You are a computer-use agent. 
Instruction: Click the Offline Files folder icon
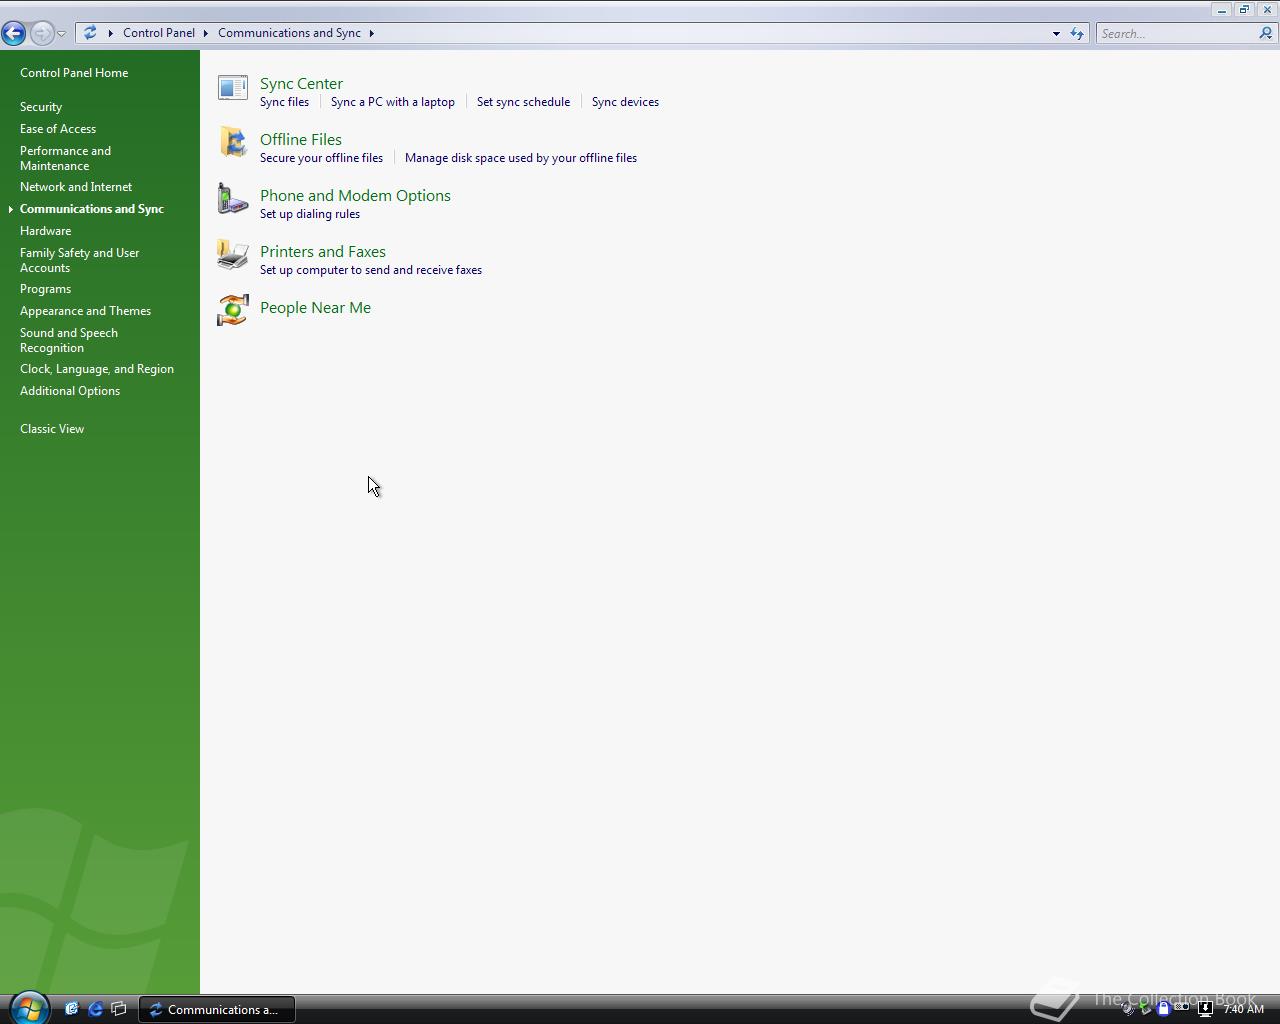coord(233,143)
